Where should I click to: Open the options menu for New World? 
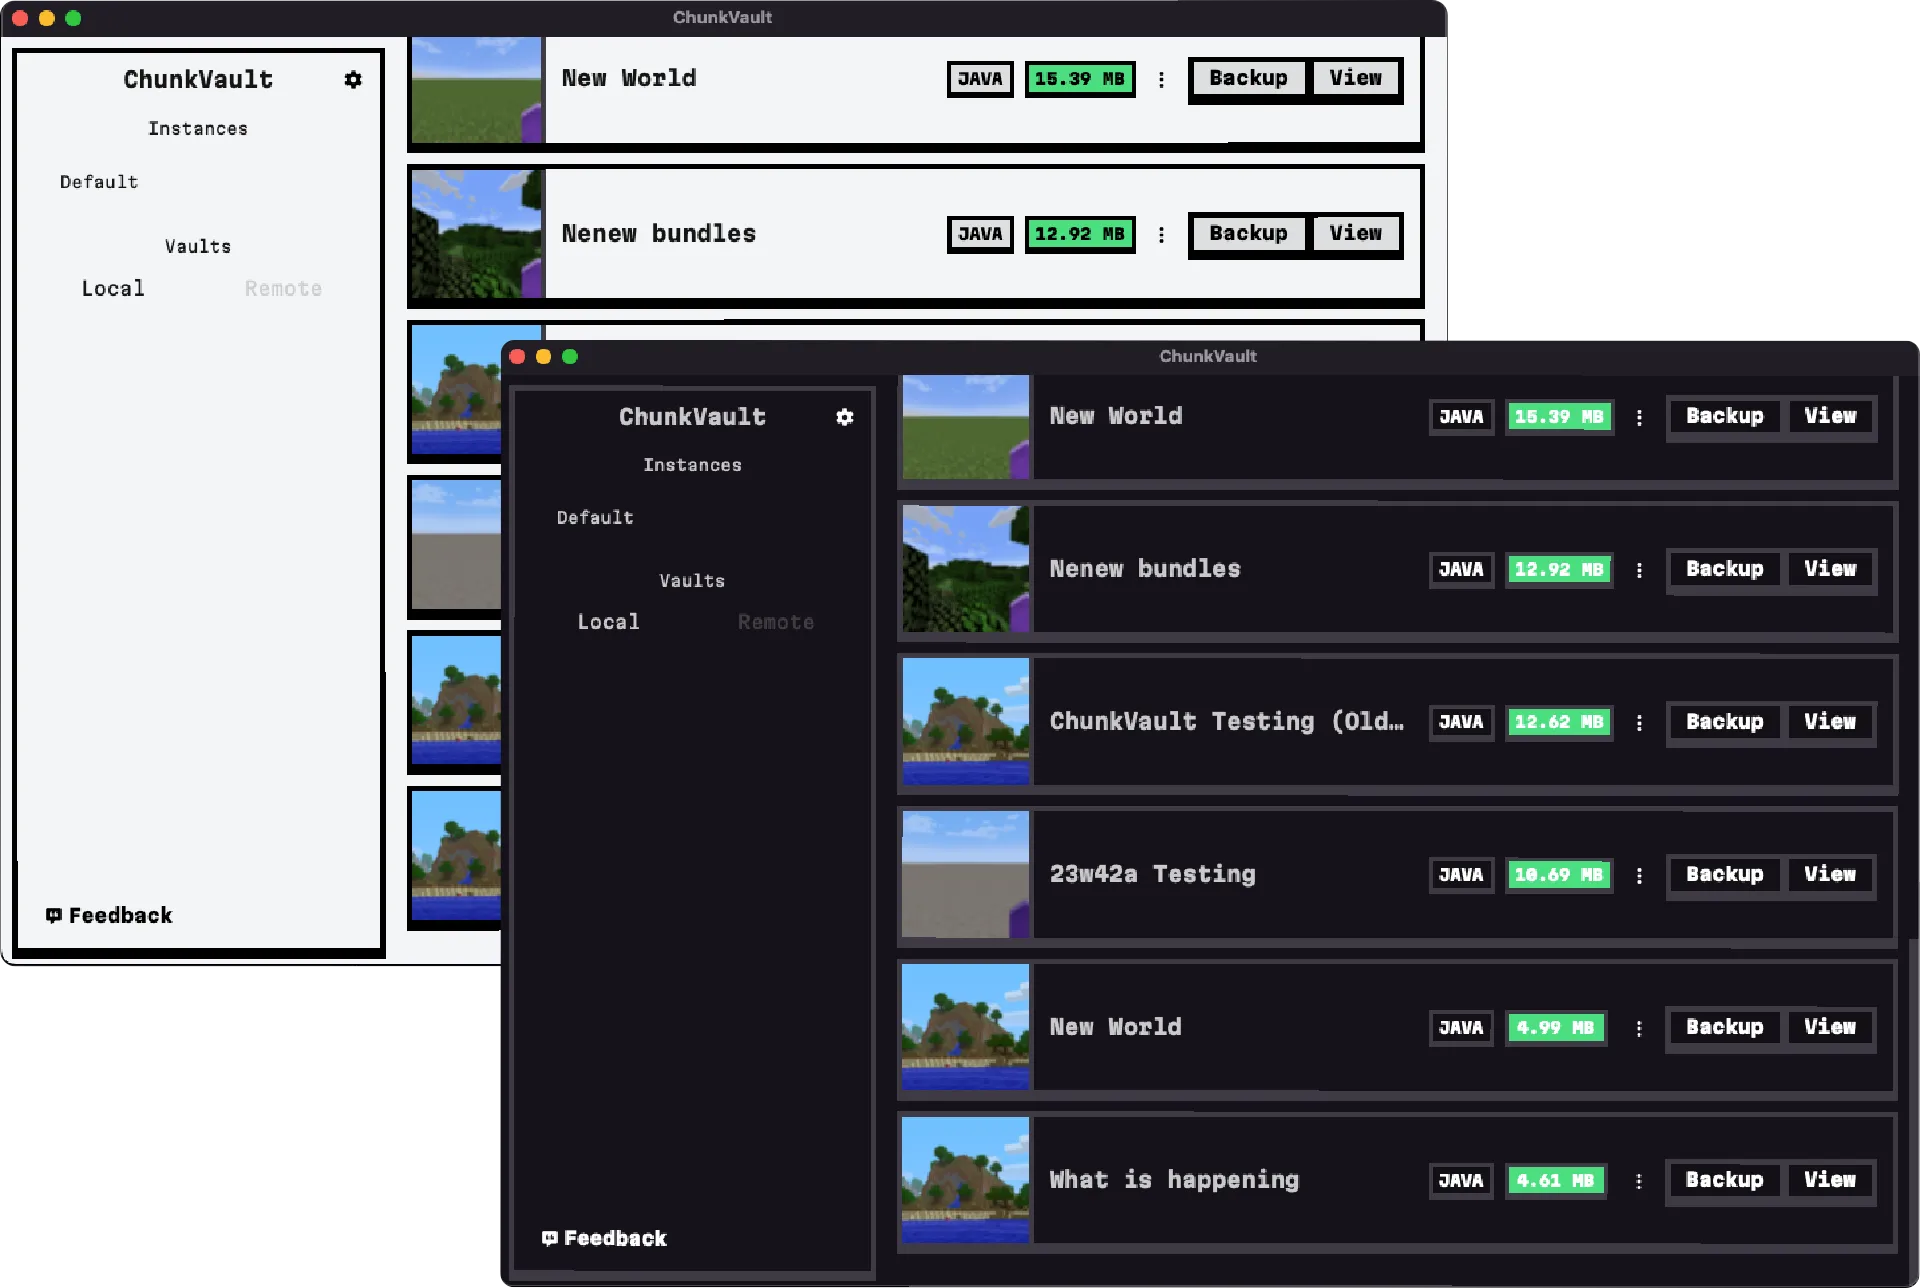[x=1639, y=417]
